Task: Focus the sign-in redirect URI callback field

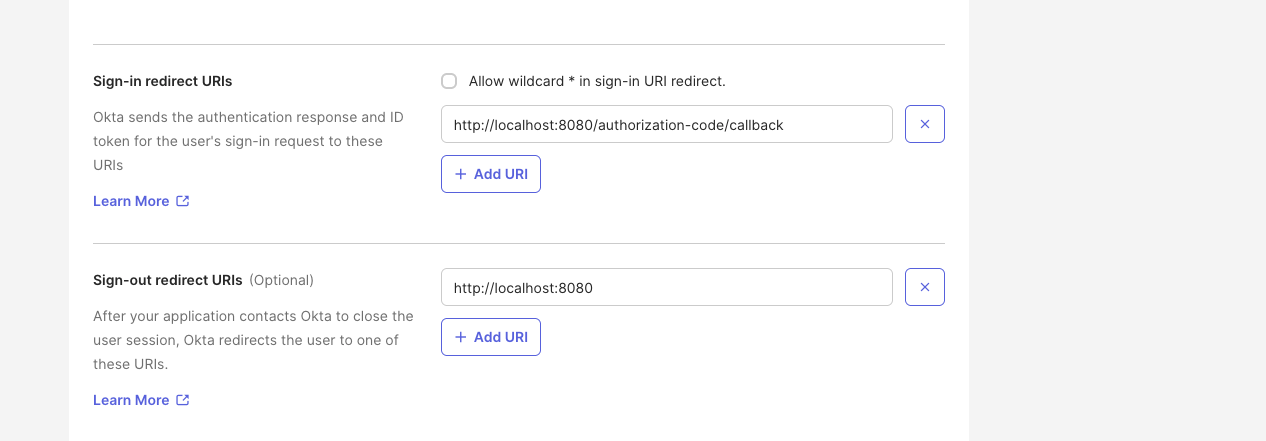Action: coord(666,125)
